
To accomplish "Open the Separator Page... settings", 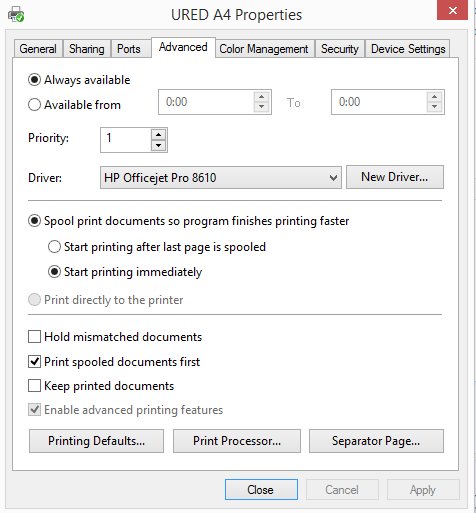I will coord(376,441).
